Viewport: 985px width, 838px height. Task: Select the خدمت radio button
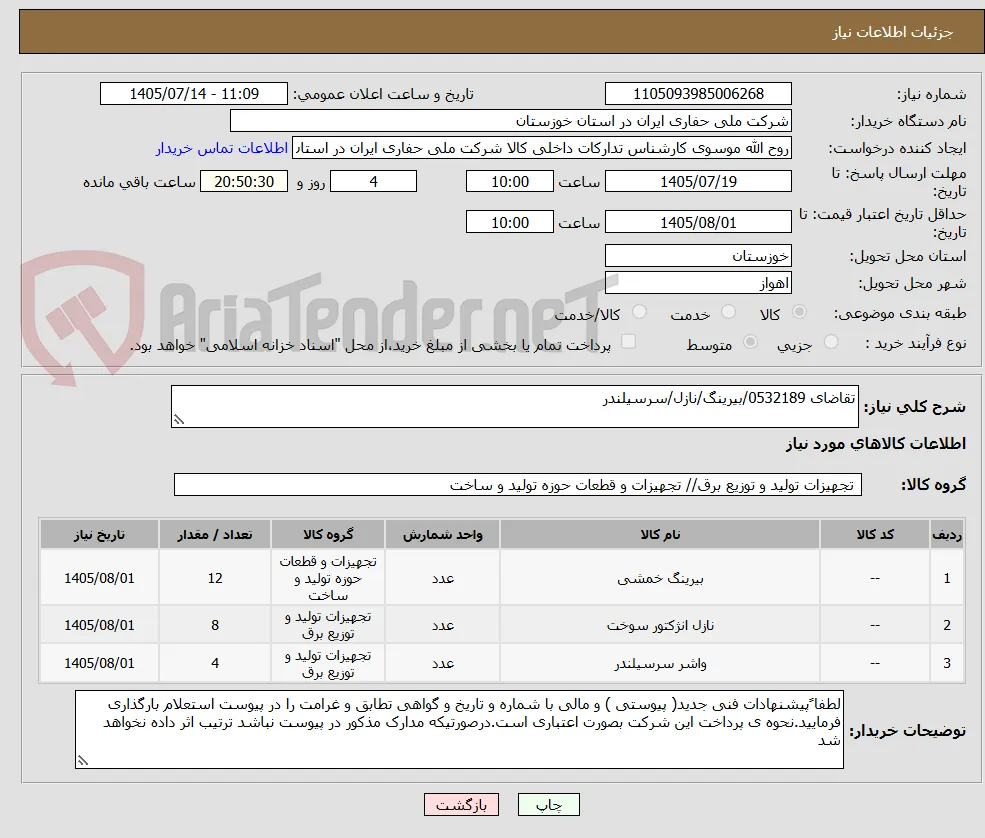pos(728,312)
